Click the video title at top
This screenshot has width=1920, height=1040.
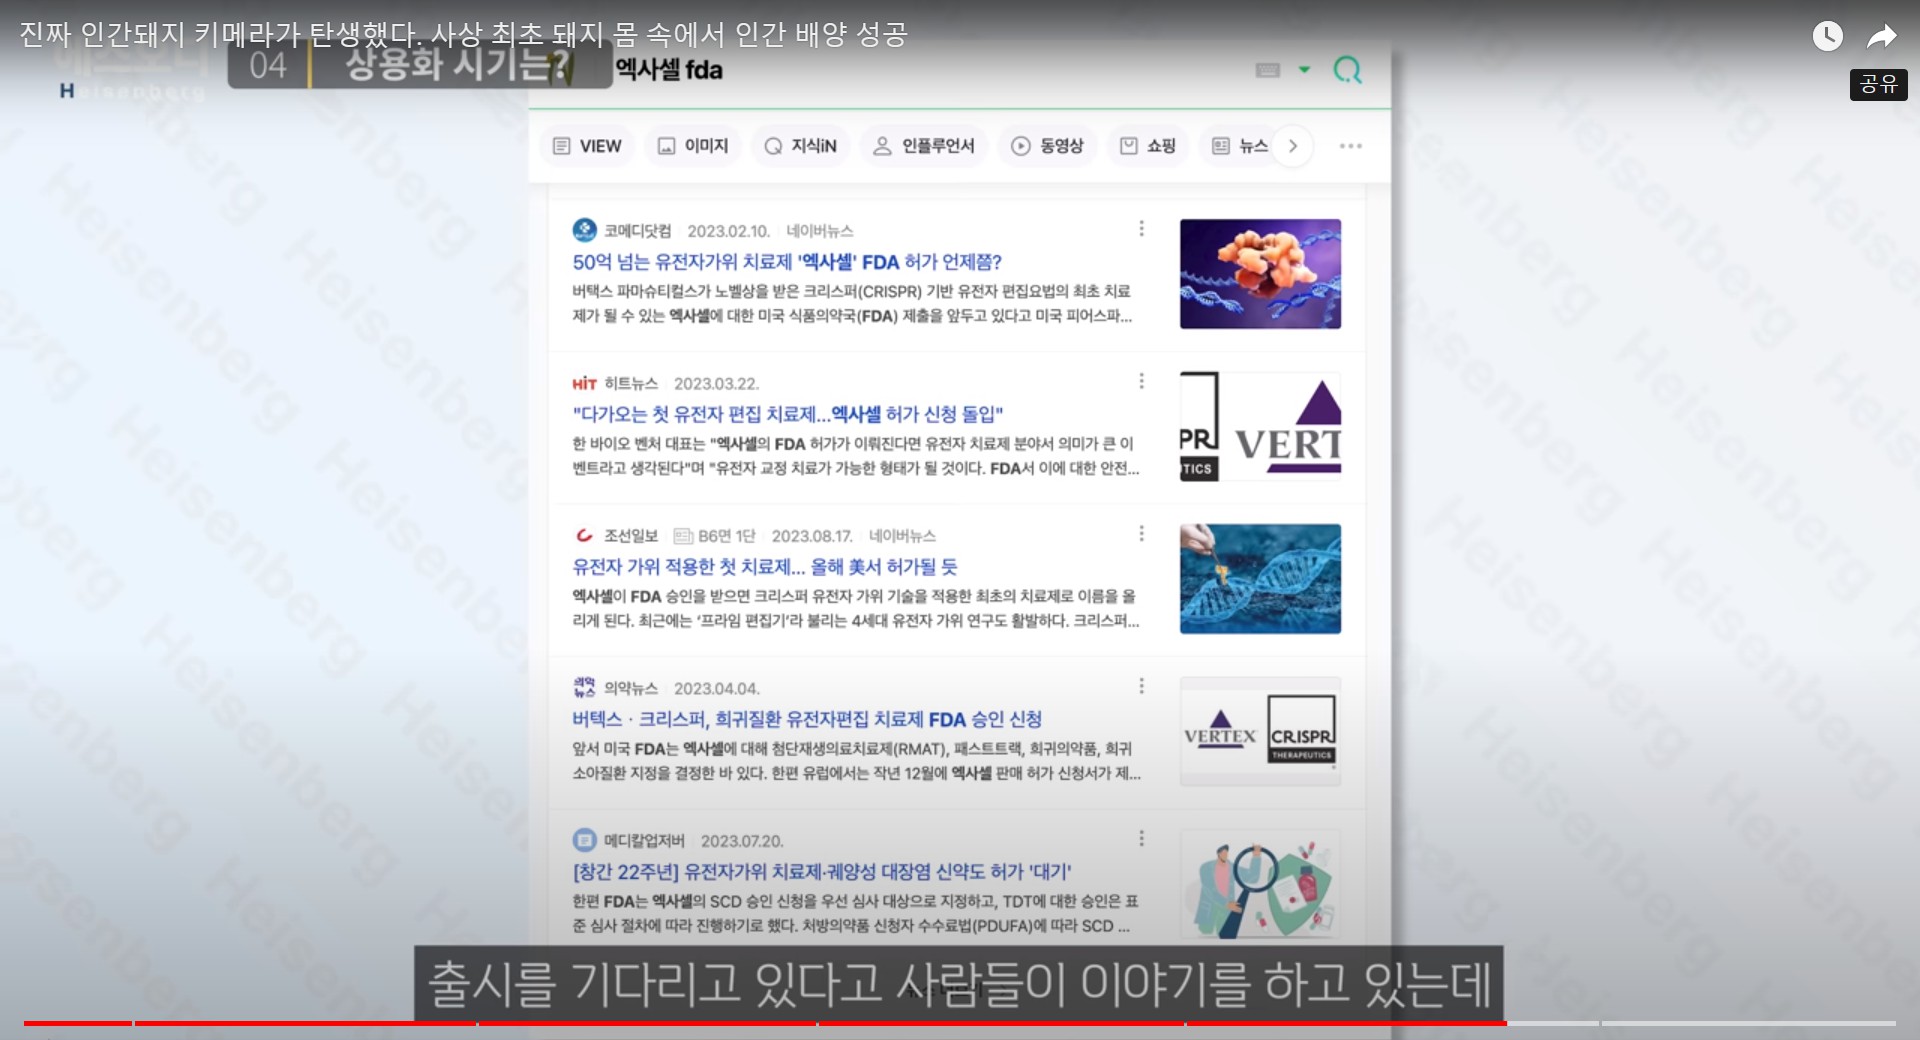pos(463,34)
